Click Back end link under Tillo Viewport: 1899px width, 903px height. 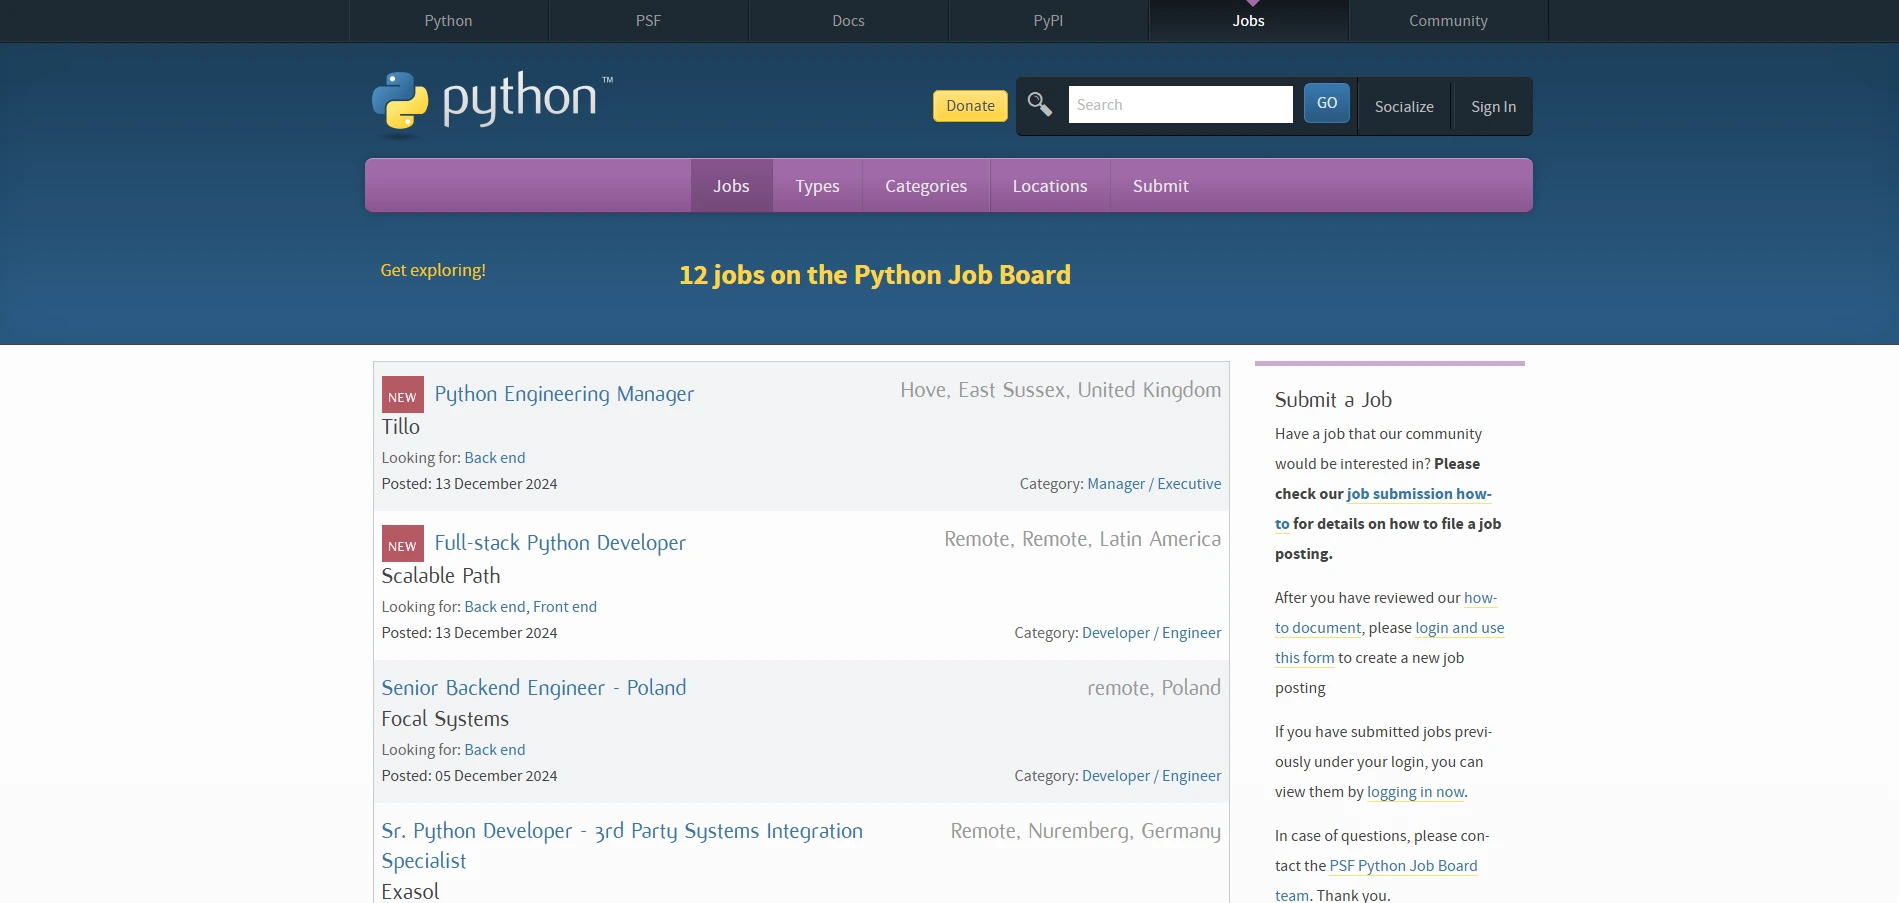point(494,458)
